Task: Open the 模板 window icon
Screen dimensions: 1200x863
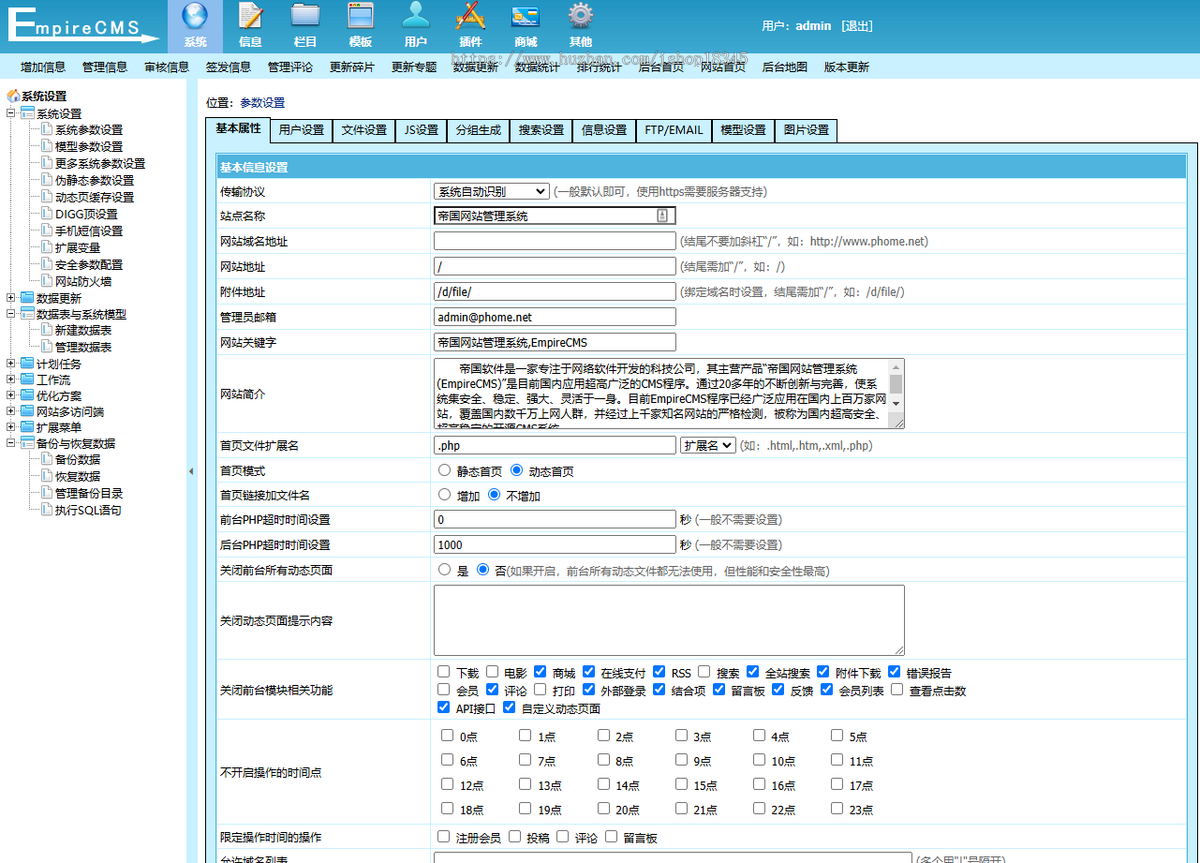Action: click(x=360, y=17)
